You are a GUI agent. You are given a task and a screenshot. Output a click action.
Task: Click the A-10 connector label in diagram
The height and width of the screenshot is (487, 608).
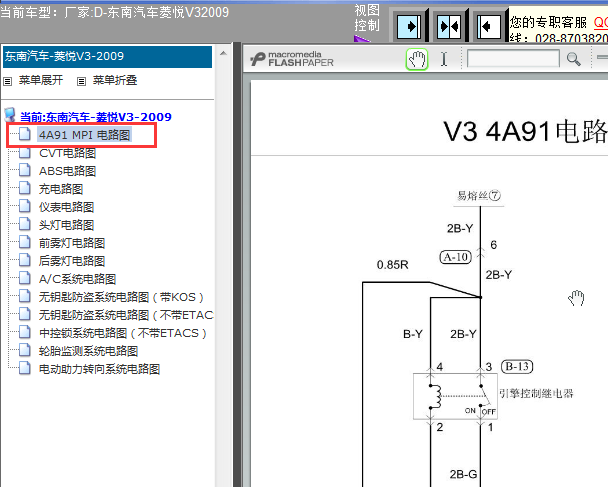click(455, 257)
